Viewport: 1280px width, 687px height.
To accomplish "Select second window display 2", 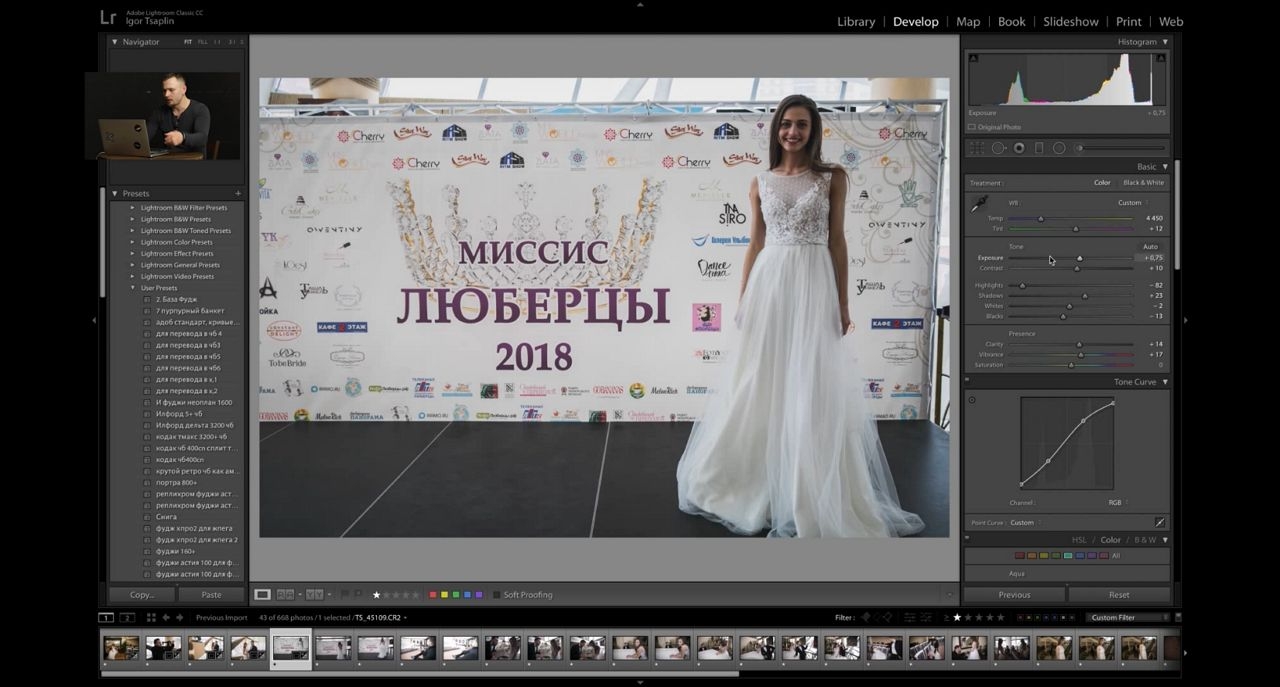I will click(127, 617).
